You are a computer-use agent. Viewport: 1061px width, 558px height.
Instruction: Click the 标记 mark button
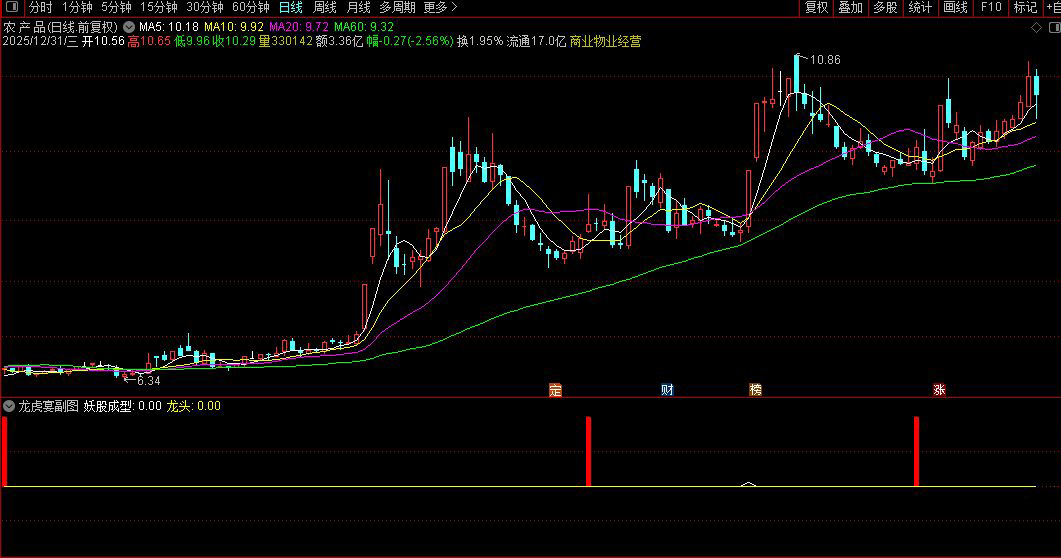pyautogui.click(x=1025, y=7)
